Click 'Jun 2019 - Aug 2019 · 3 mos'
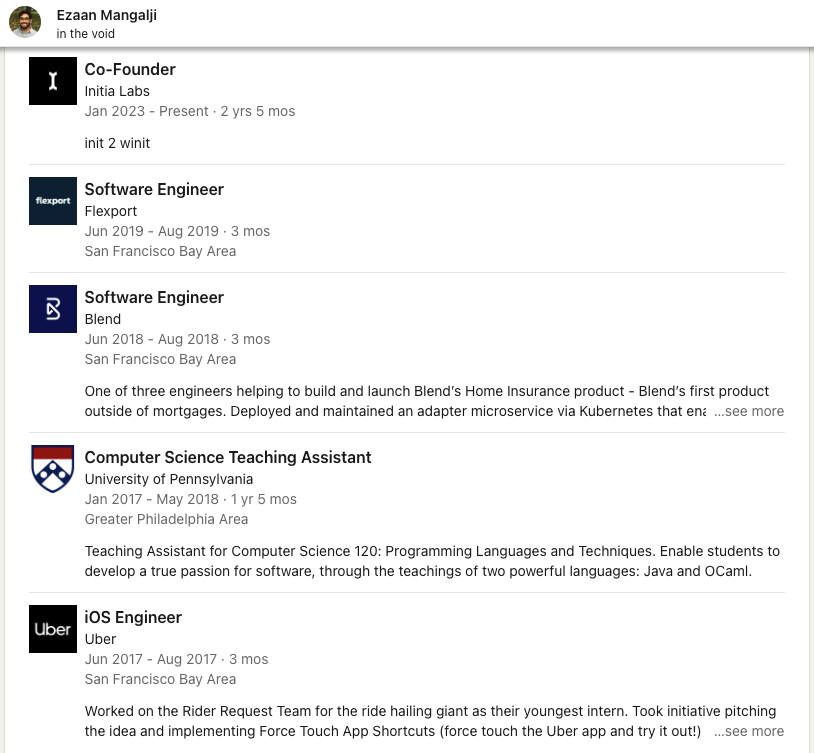Viewport: 814px width, 753px height. [178, 231]
